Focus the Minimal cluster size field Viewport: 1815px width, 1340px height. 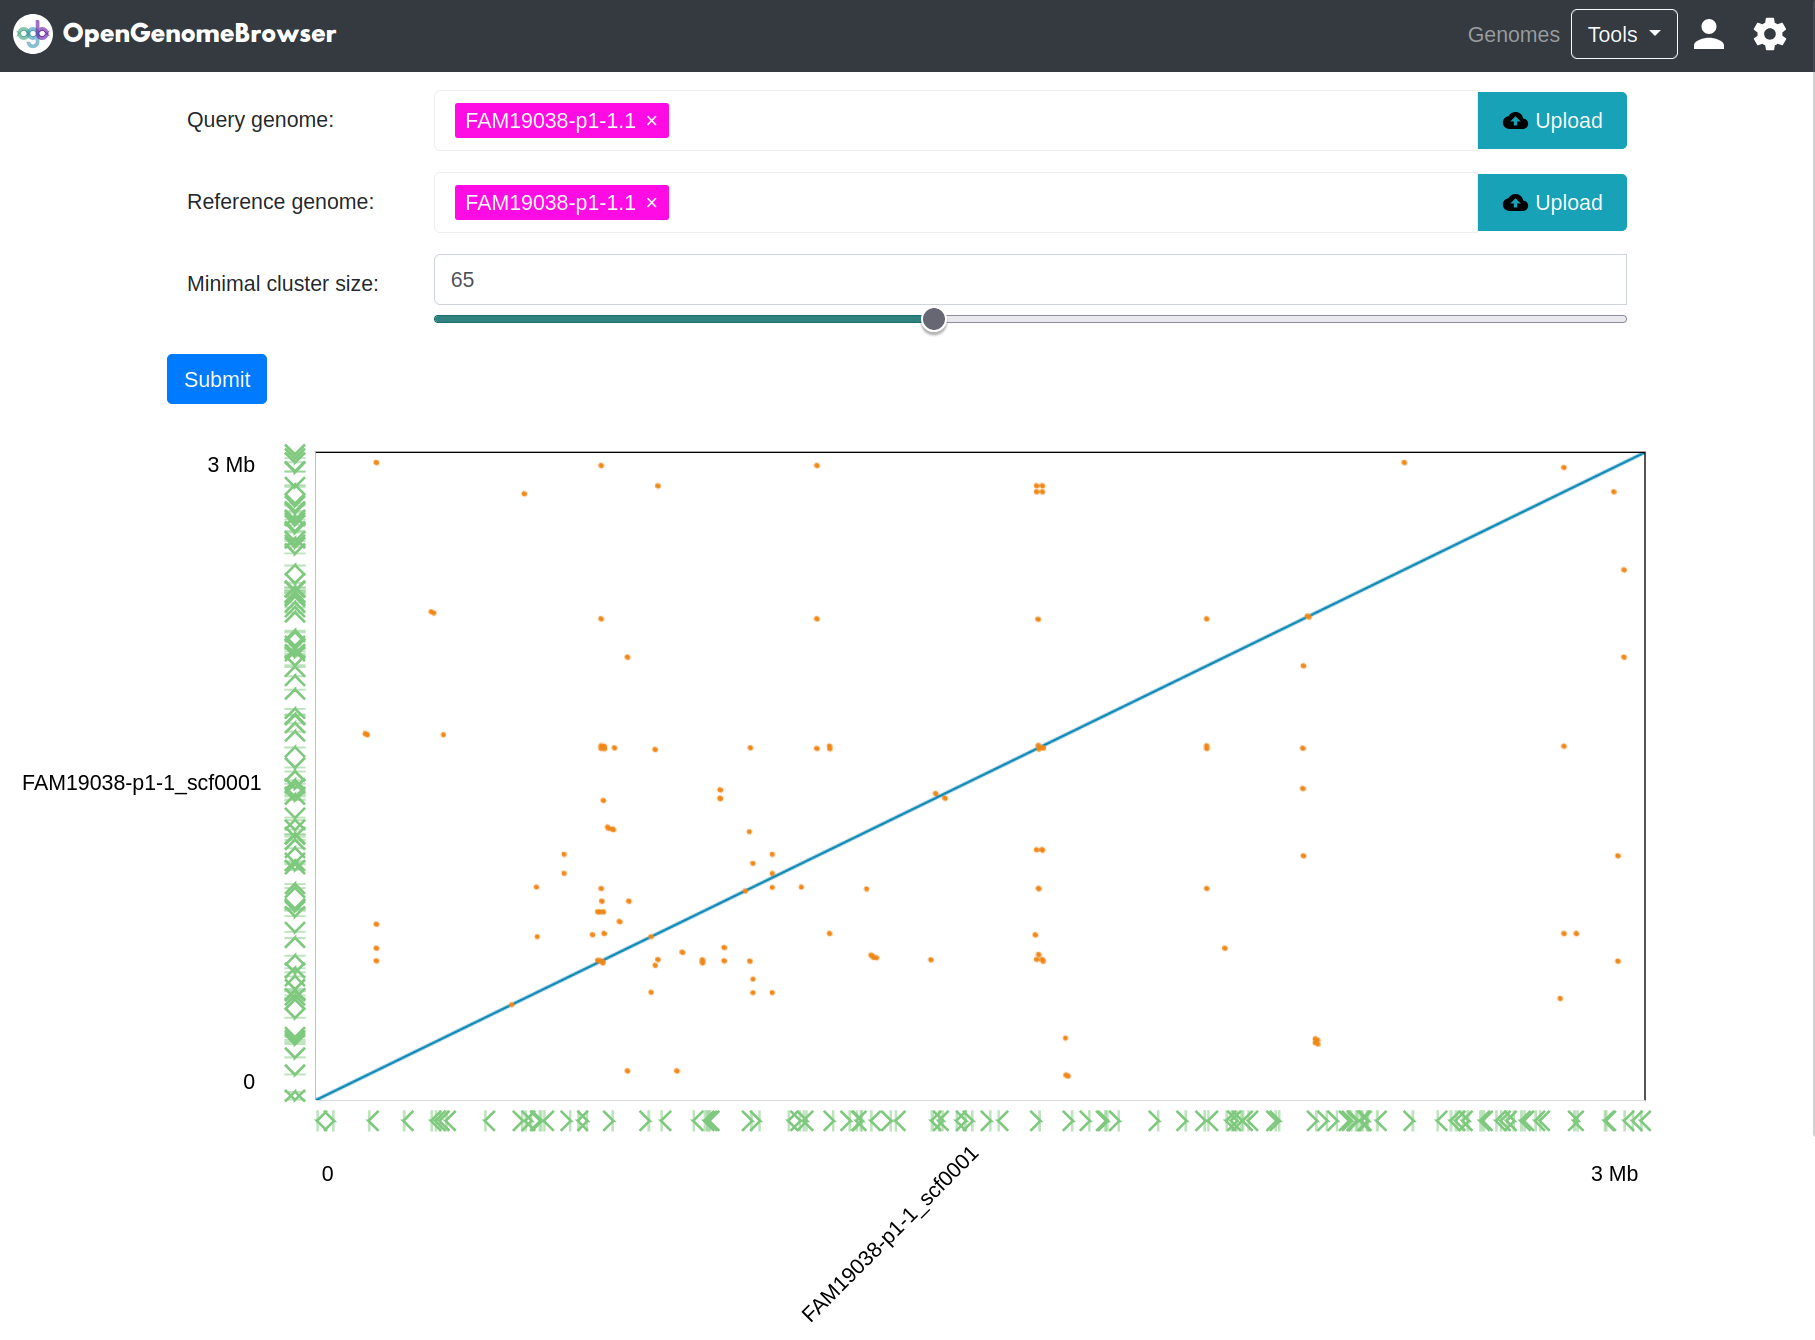1030,280
